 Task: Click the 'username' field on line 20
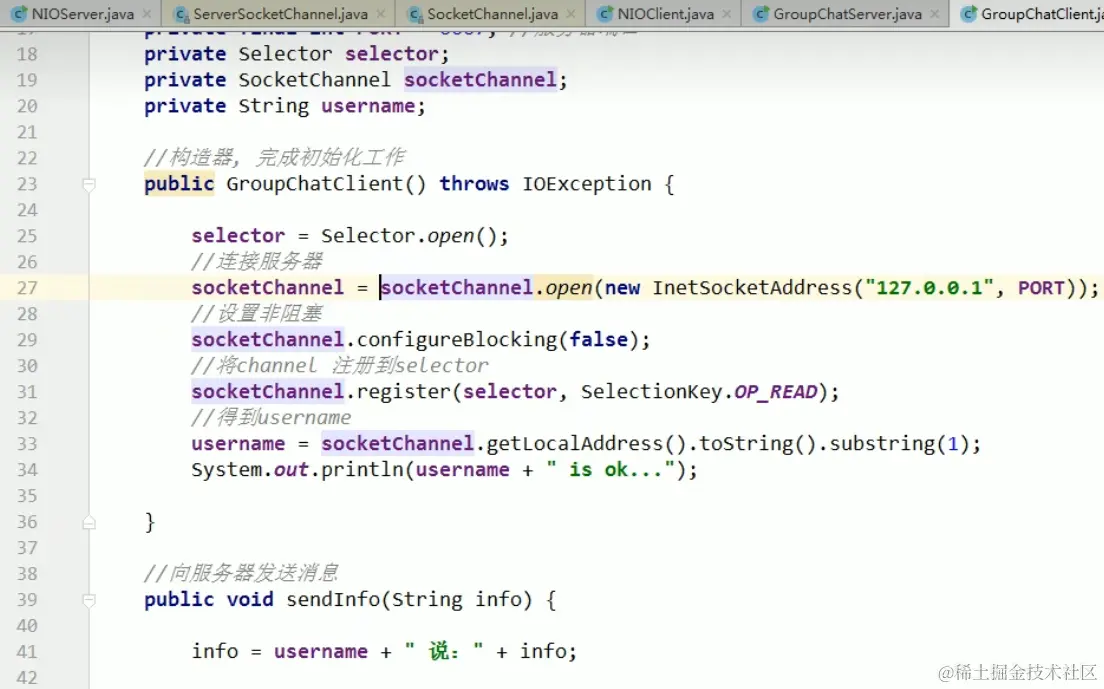point(368,106)
